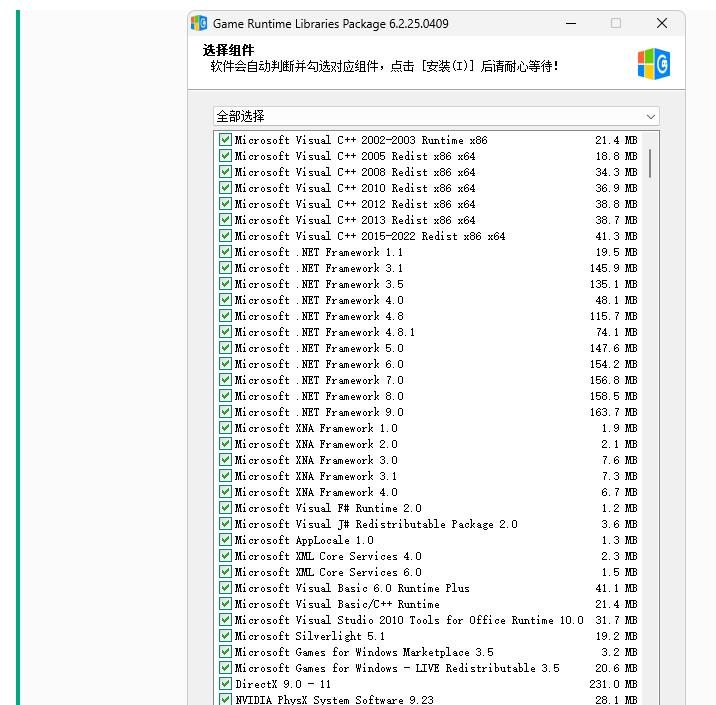Click the component list scrollbar thumb
716x705 pixels.
pos(650,163)
